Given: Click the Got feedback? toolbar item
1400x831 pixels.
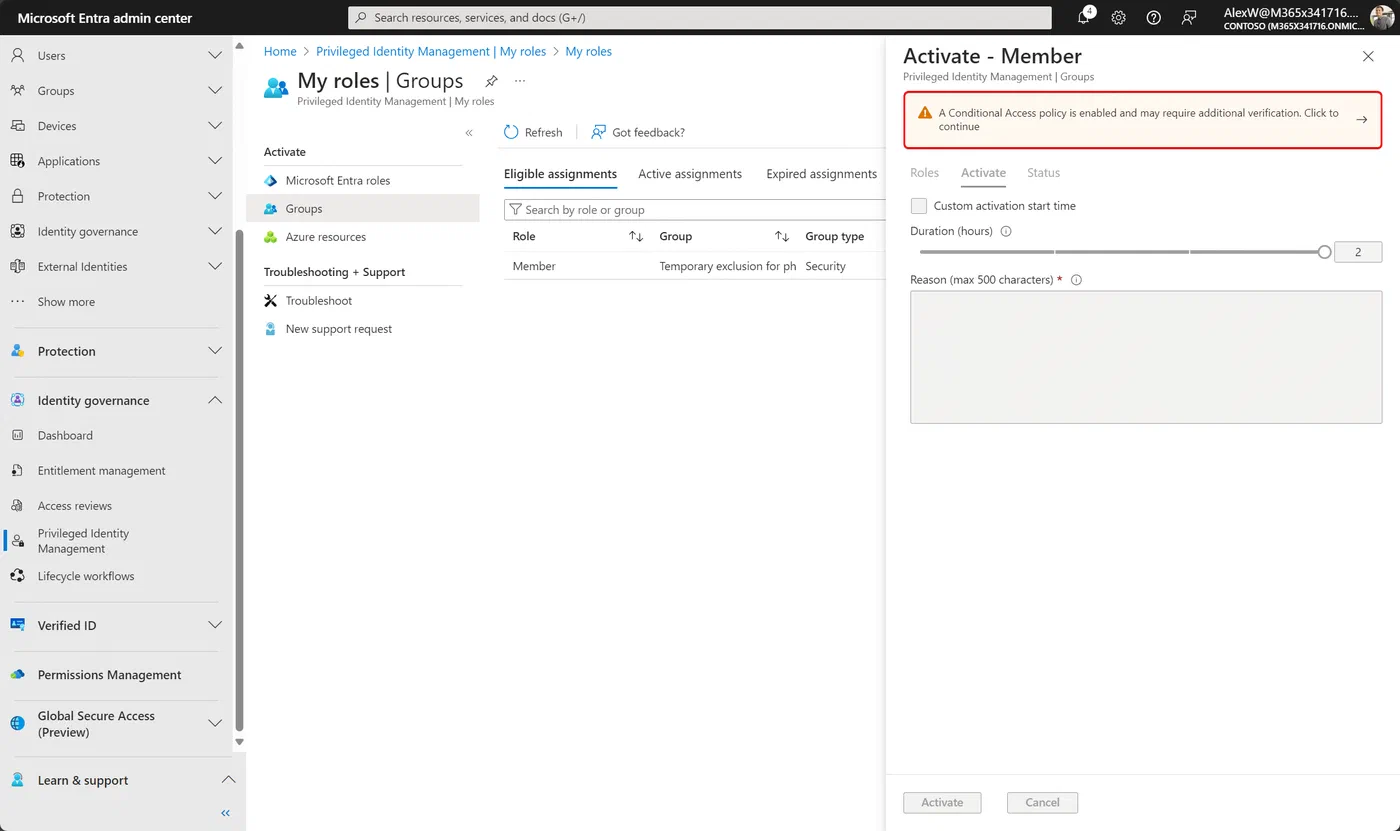Looking at the screenshot, I should tap(638, 132).
